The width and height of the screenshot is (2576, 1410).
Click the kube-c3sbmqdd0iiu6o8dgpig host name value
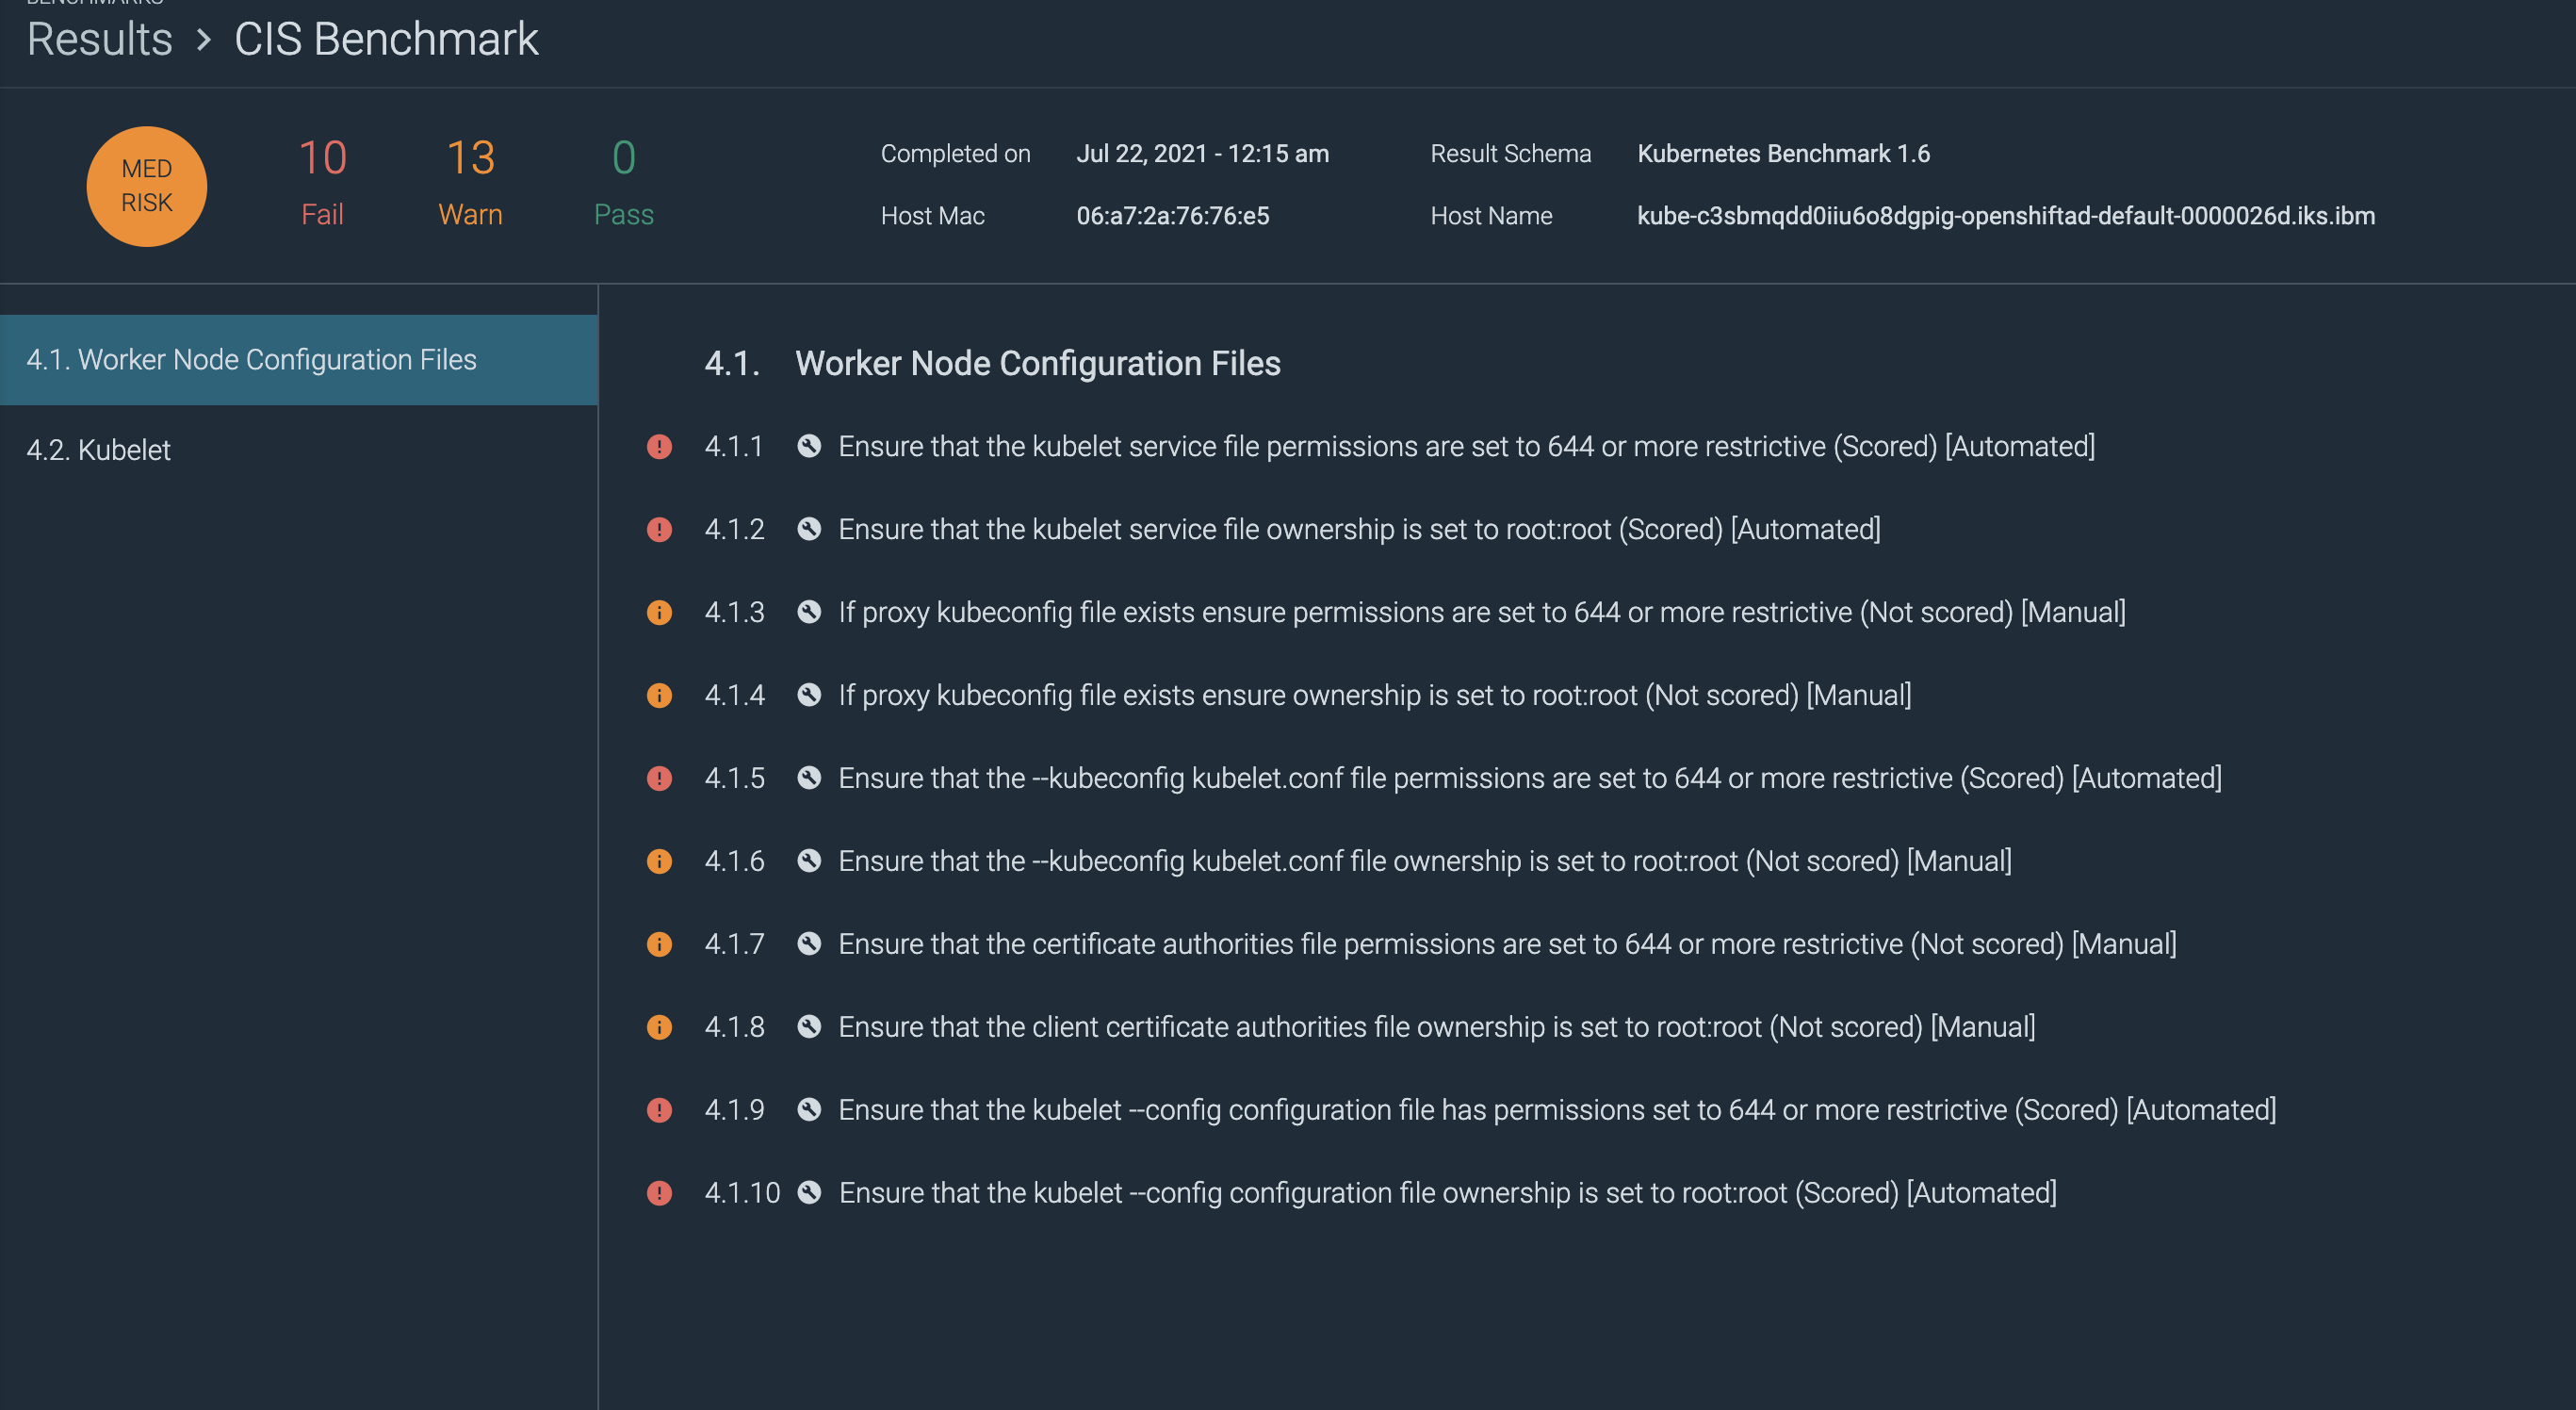coord(2005,216)
